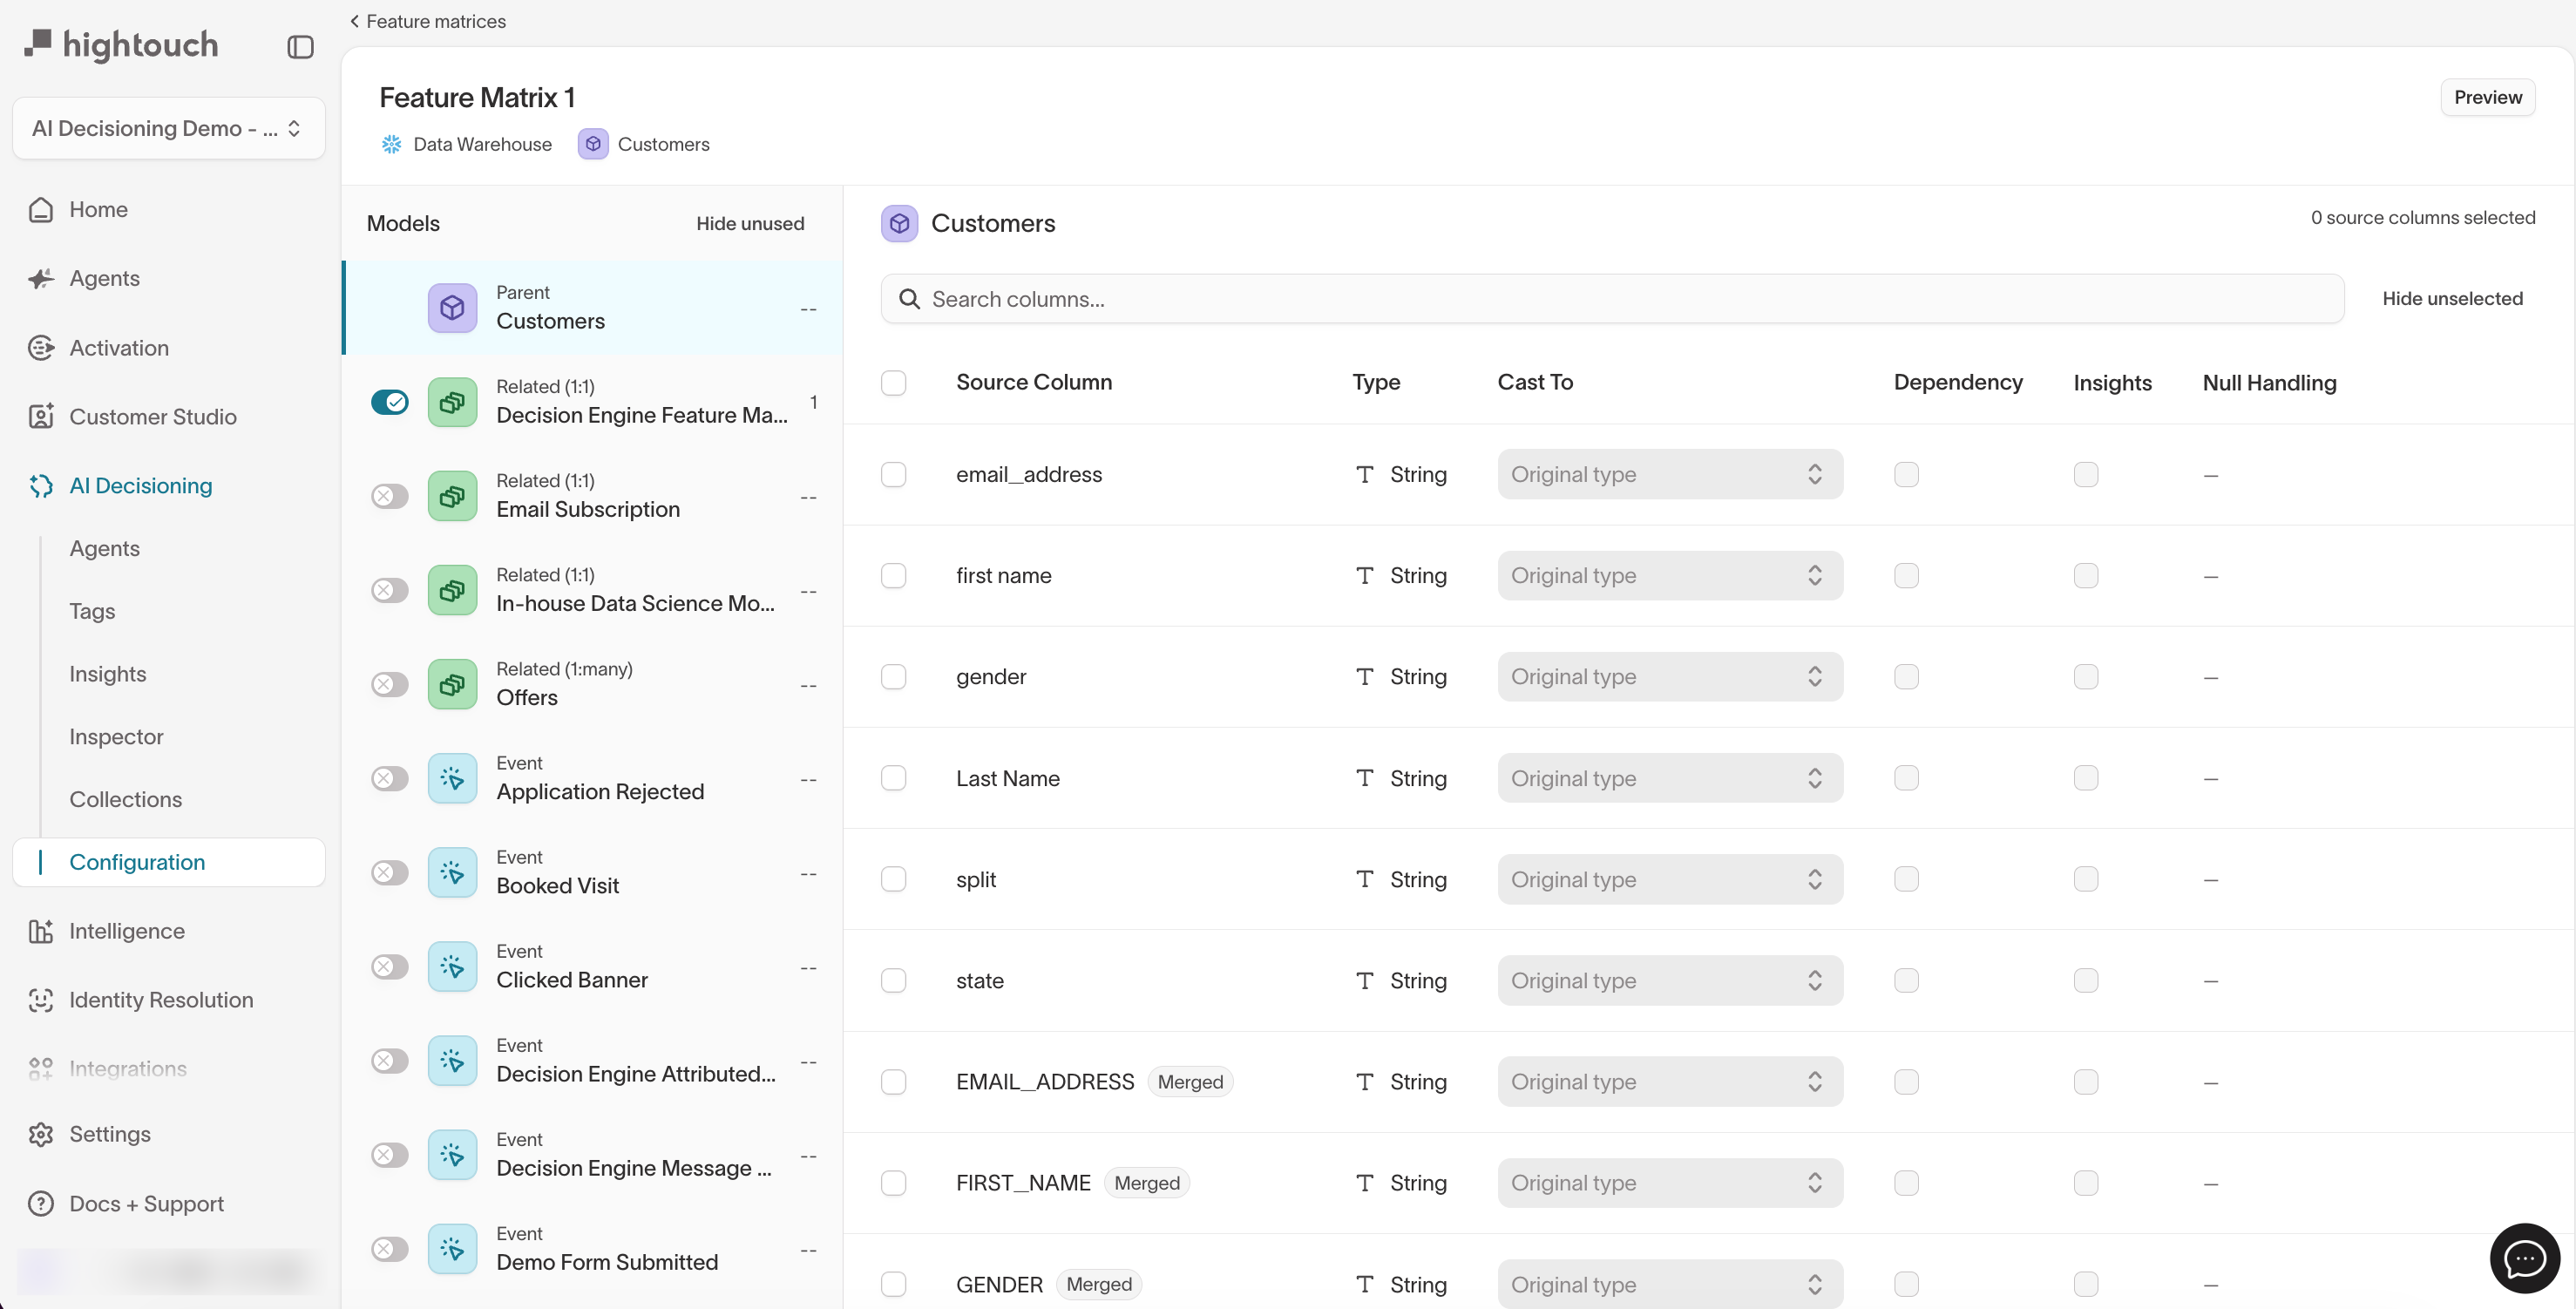Open the Insights submenu item
This screenshot has width=2576, height=1309.
click(x=107, y=673)
